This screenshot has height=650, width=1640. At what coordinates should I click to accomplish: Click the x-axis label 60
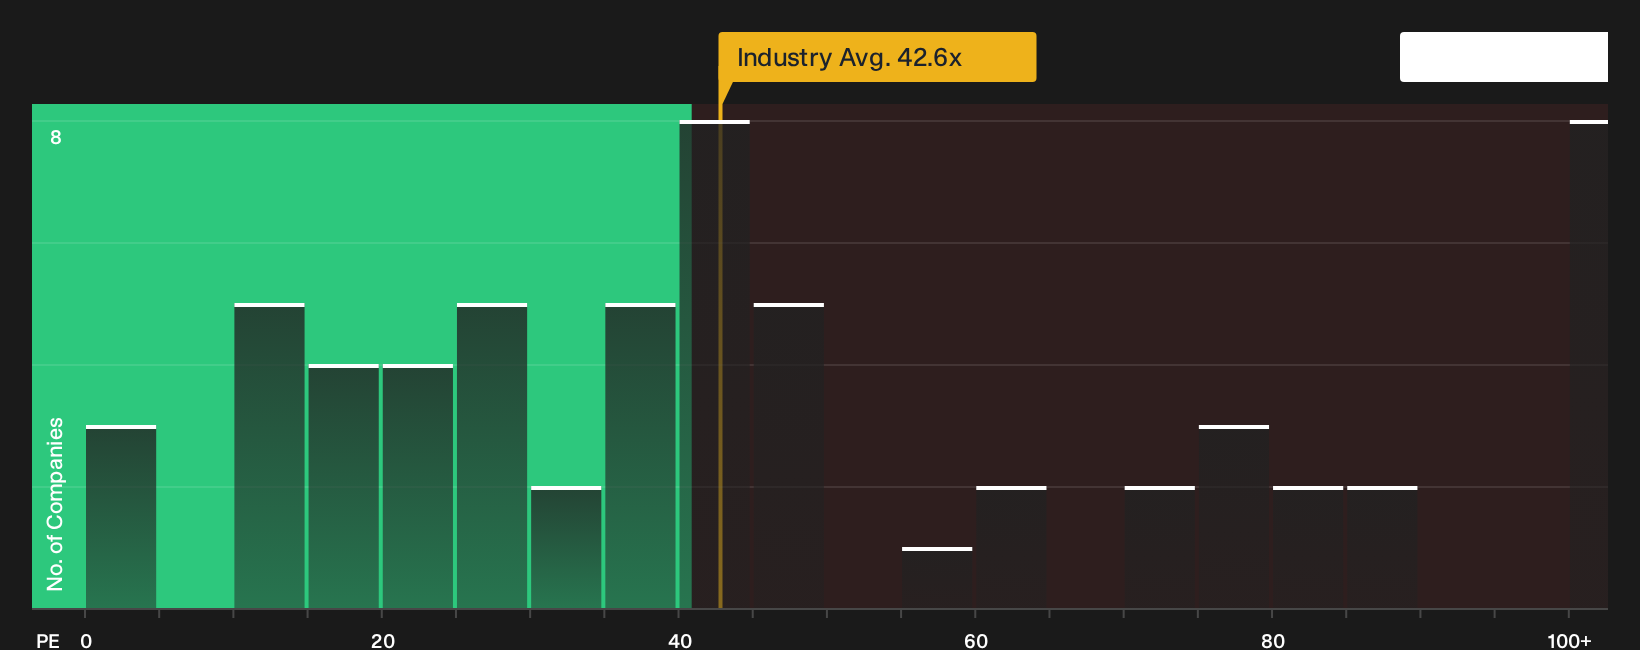click(x=976, y=641)
